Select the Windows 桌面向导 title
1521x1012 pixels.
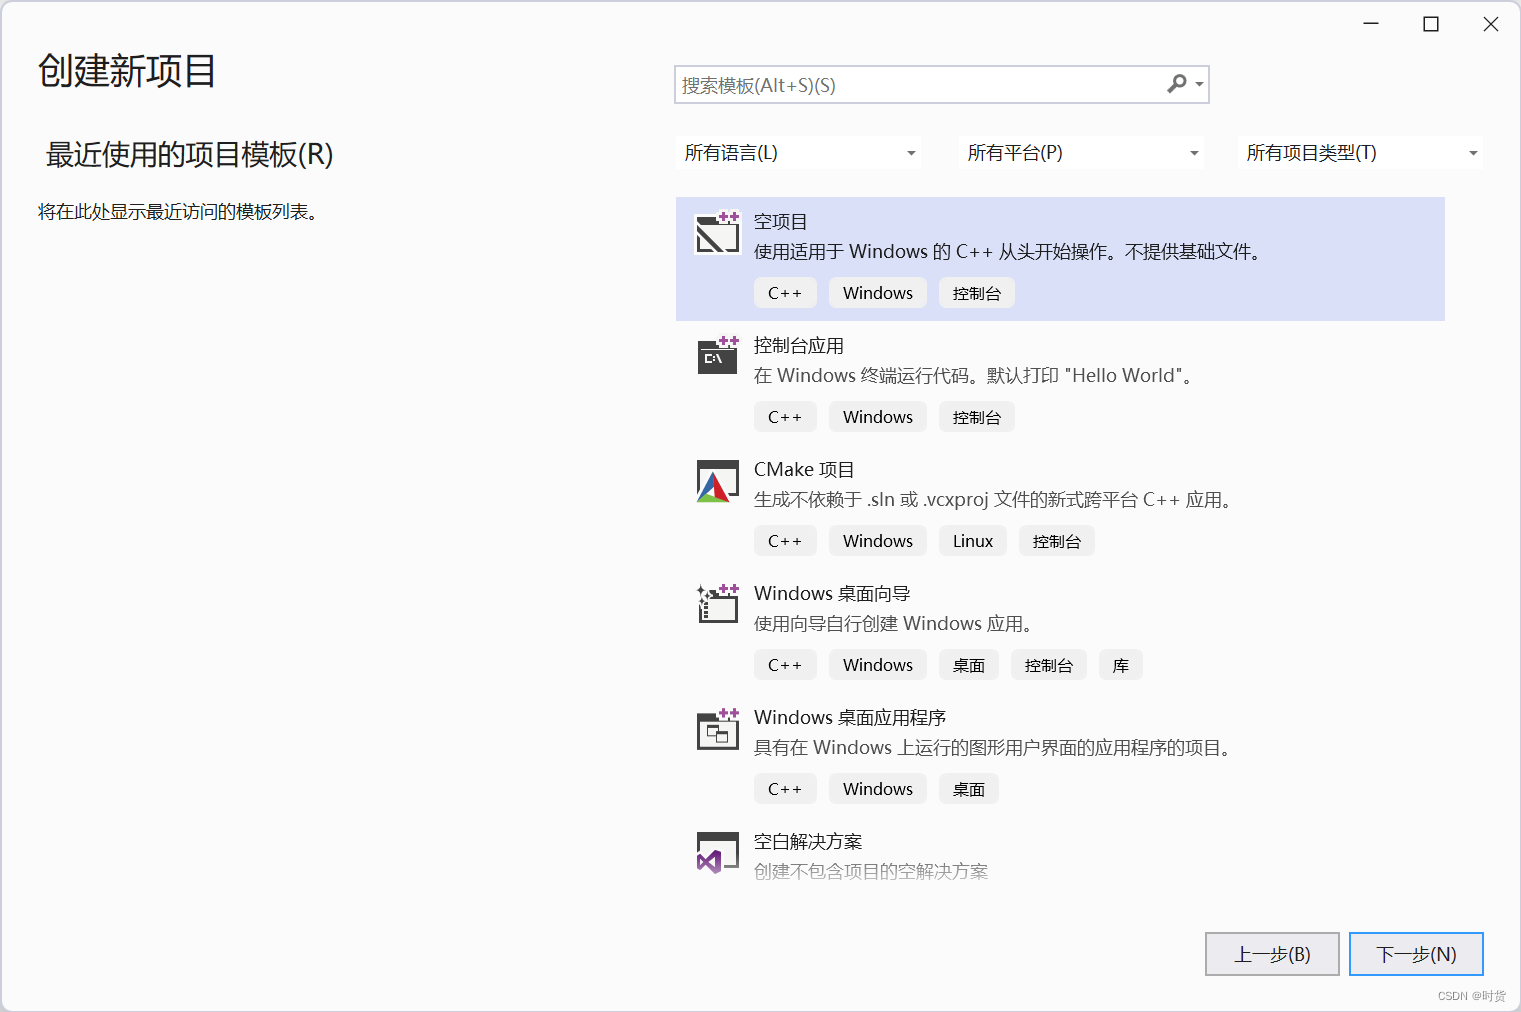[x=832, y=594]
